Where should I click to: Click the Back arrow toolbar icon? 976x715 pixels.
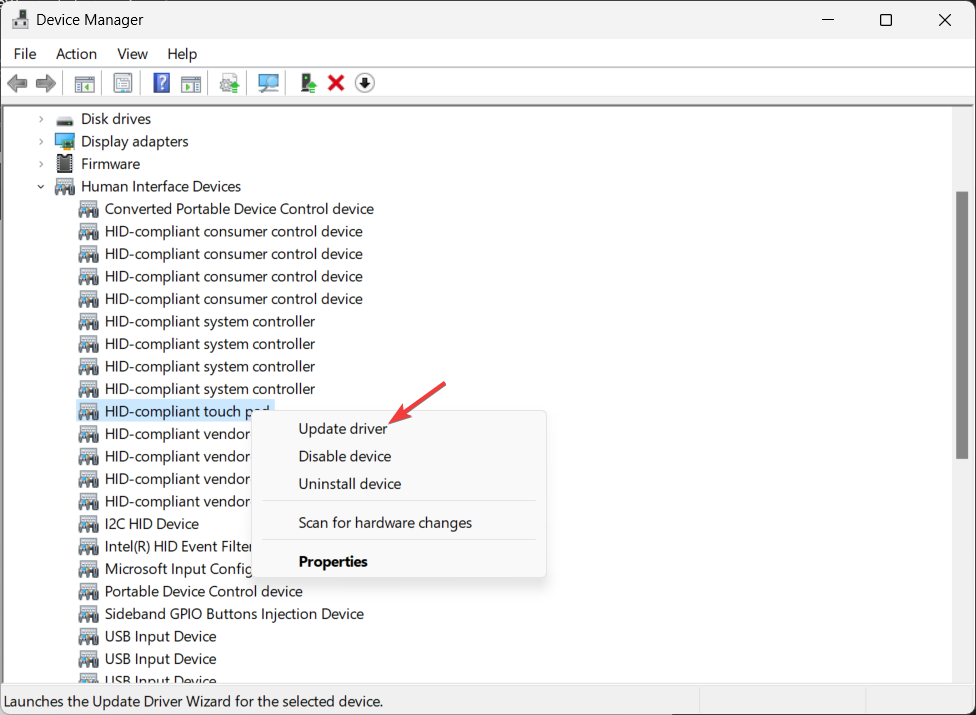coord(17,83)
